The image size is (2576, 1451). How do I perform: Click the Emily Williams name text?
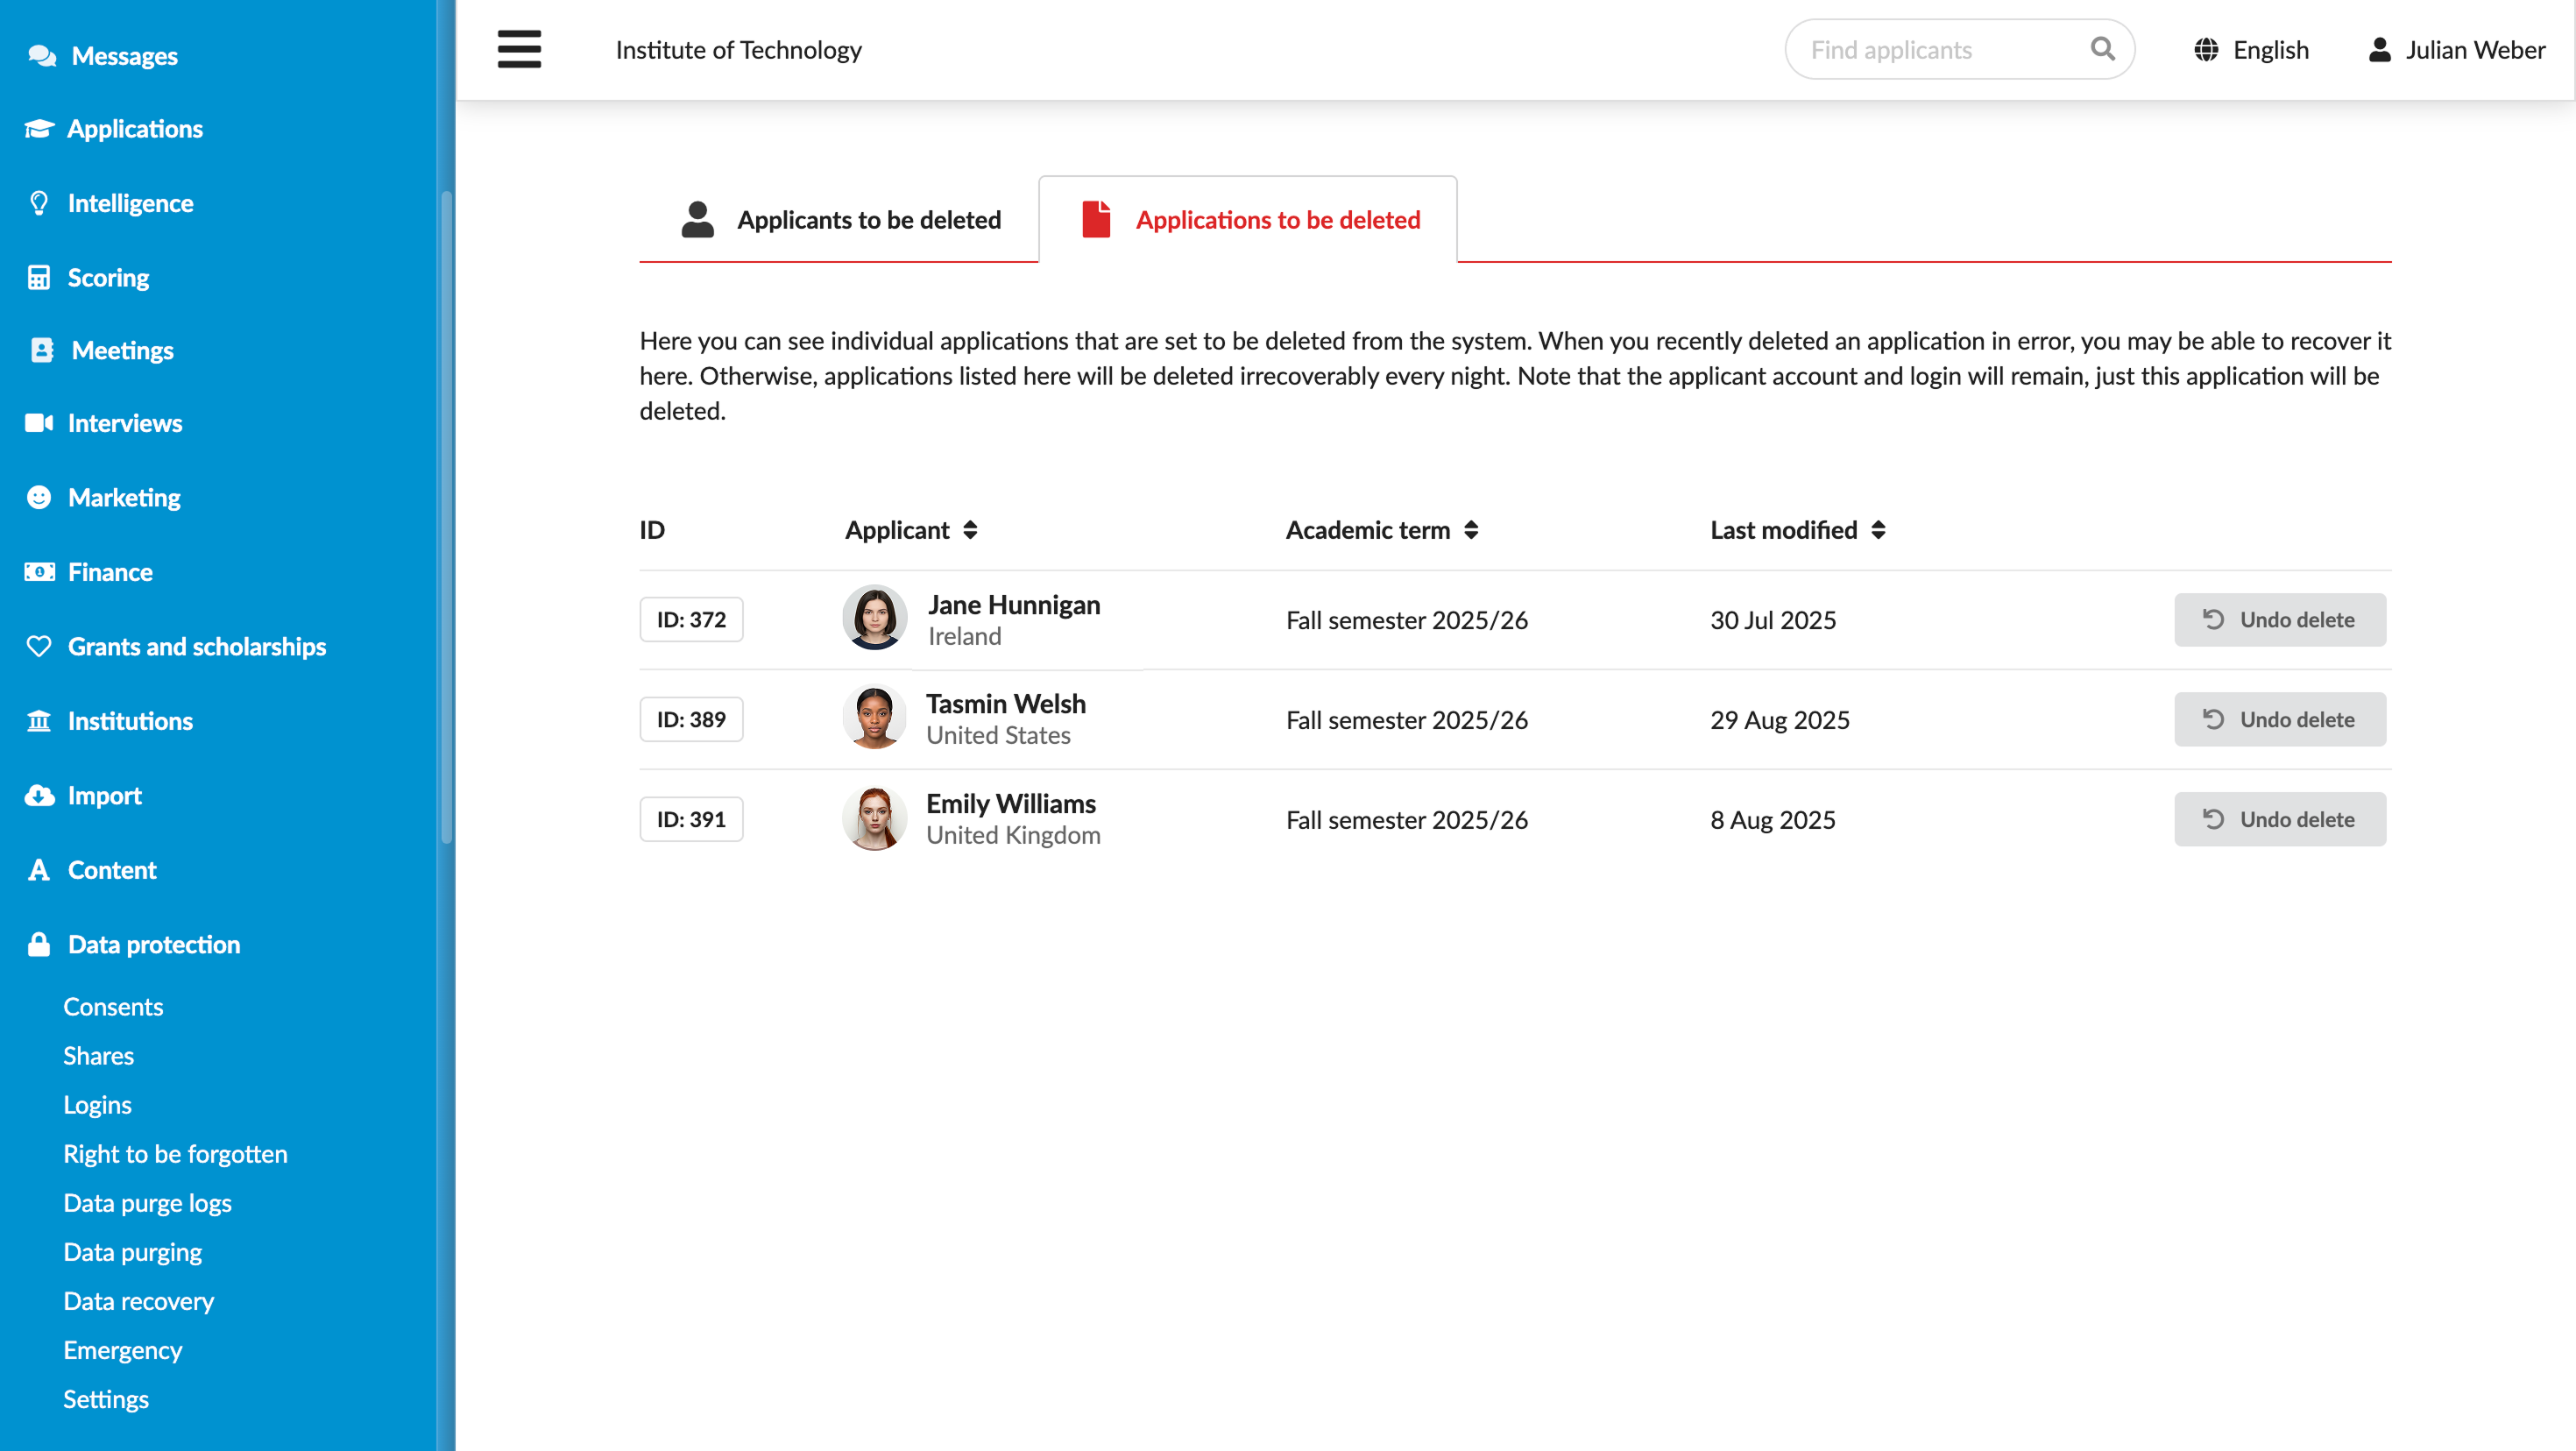pyautogui.click(x=1010, y=804)
